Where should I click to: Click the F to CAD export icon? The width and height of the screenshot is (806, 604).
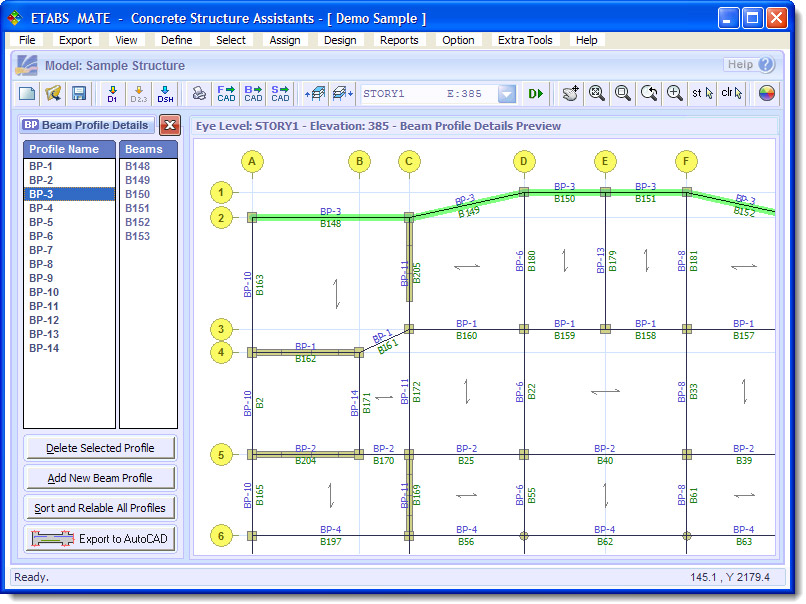point(226,93)
